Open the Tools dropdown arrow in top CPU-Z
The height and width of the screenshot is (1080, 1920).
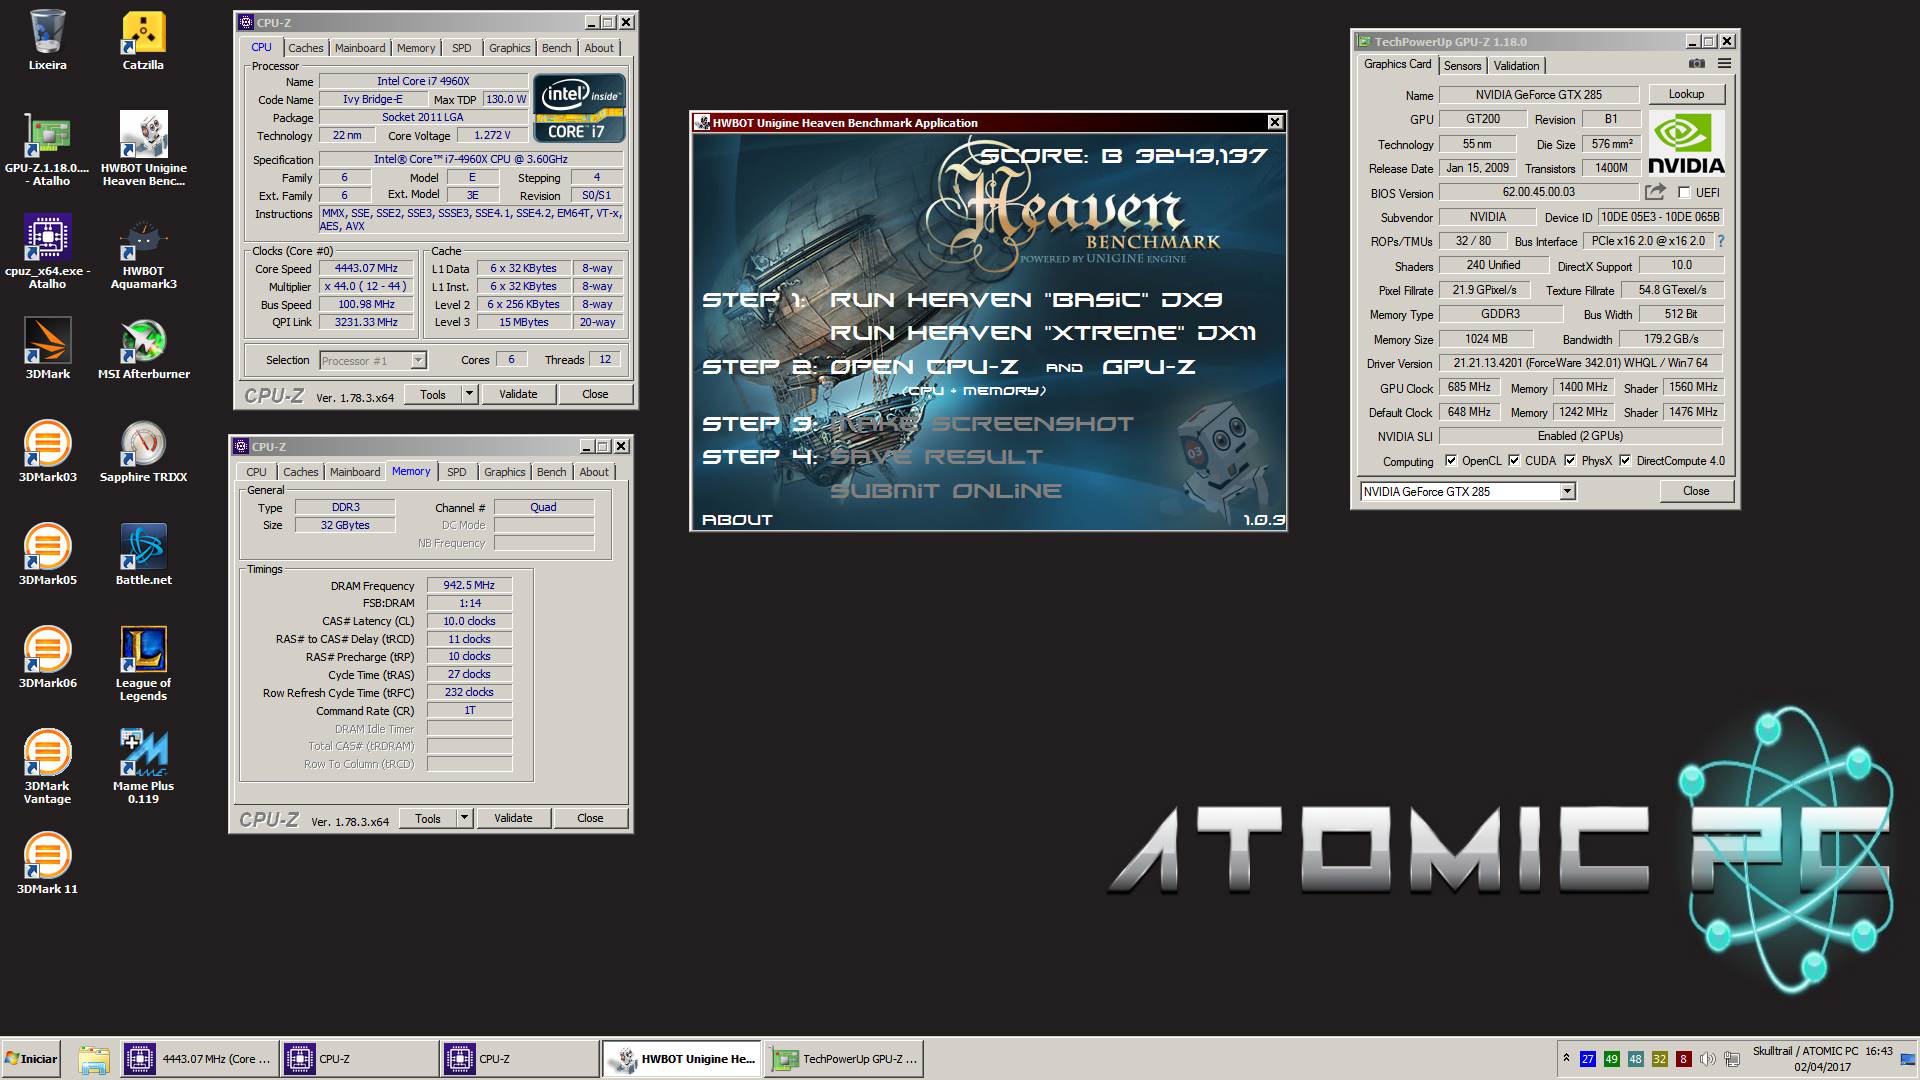(469, 394)
